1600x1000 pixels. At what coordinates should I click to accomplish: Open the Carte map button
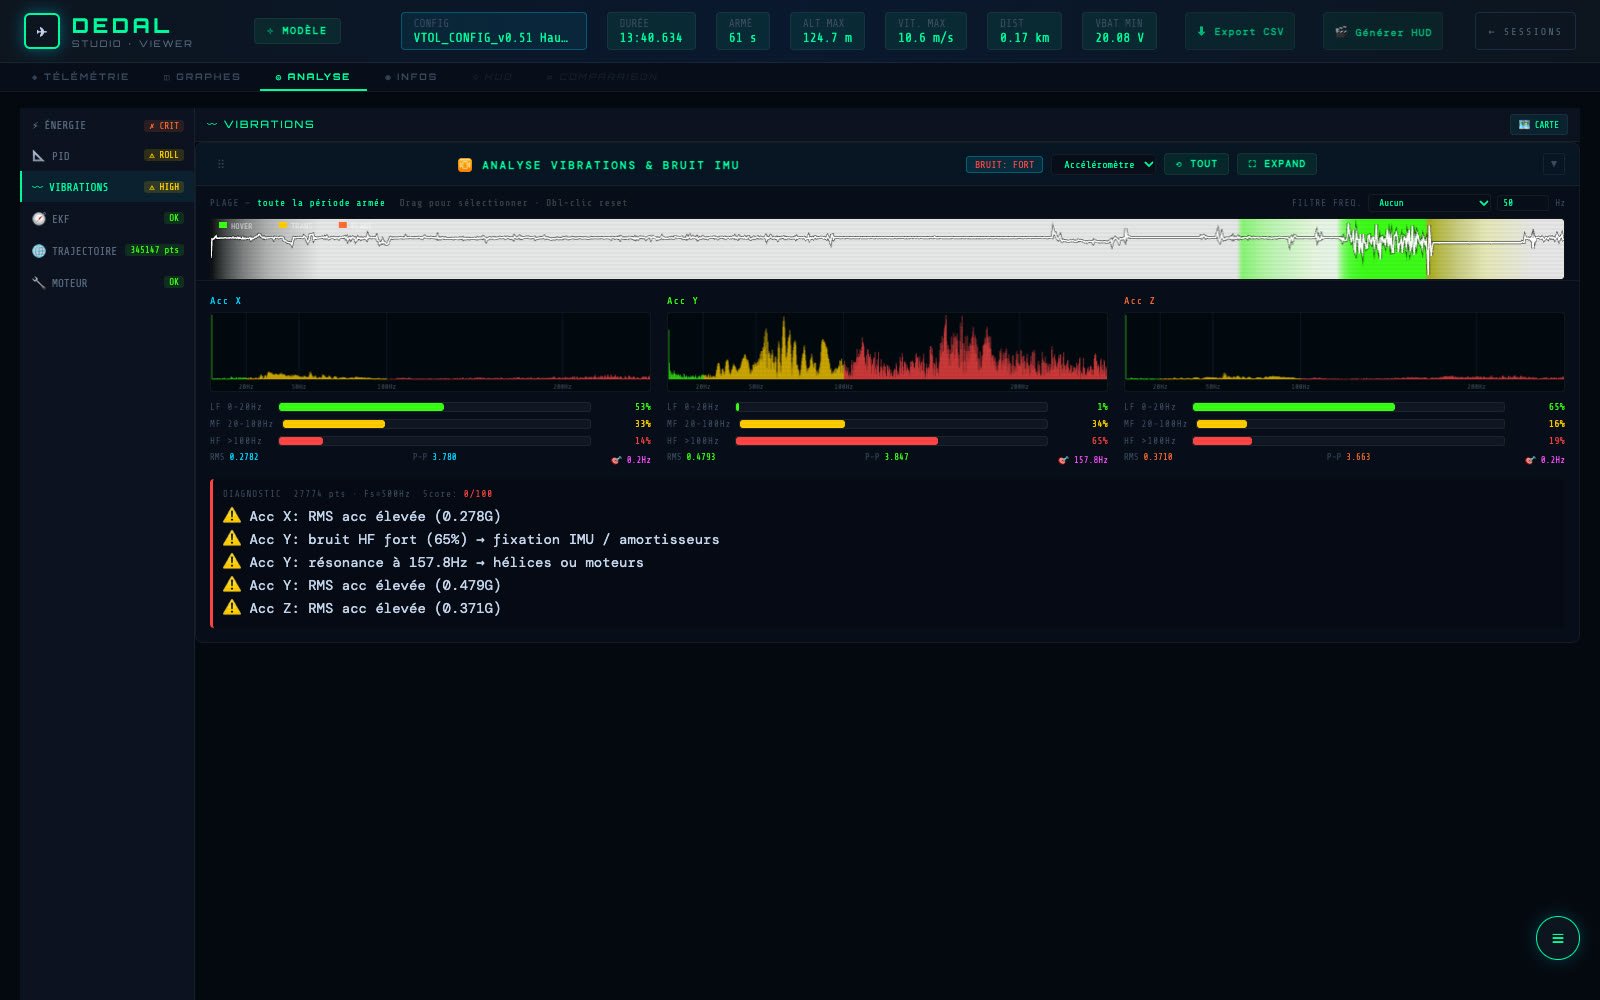click(1538, 125)
